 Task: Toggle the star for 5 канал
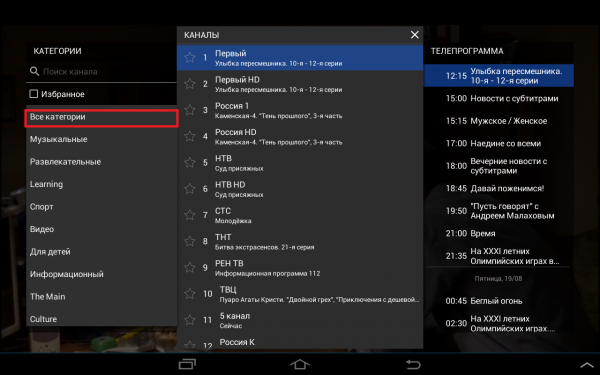click(x=190, y=320)
